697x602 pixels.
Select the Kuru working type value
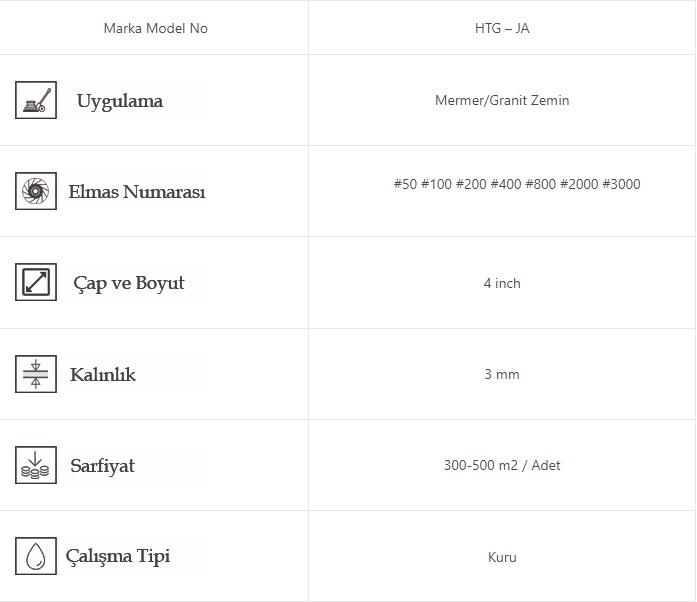tap(502, 557)
